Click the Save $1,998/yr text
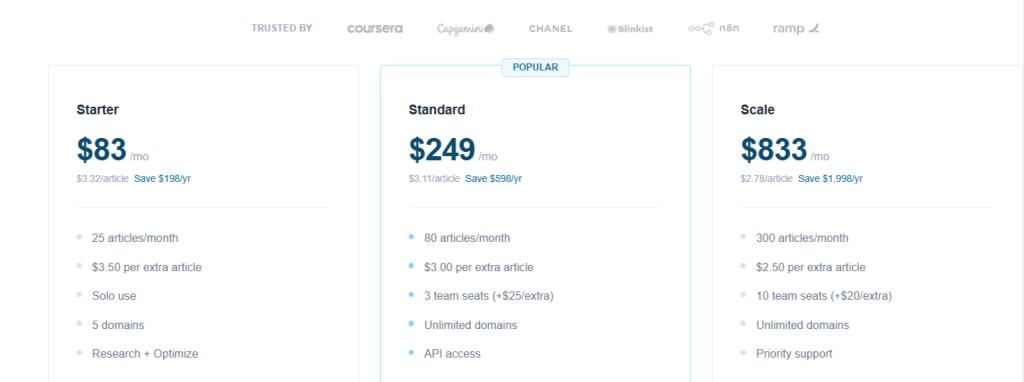Screen dimensions: 1024x382 pos(830,178)
